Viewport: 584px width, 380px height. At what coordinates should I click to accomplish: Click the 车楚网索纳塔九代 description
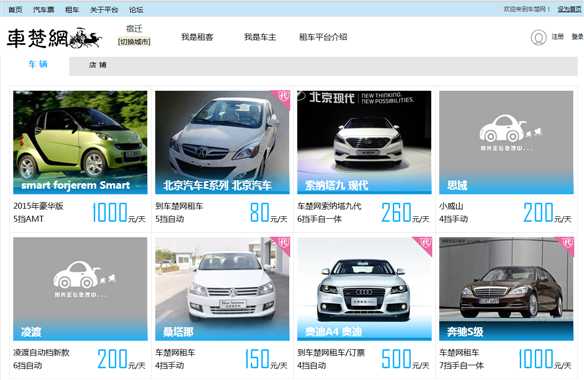coord(329,206)
